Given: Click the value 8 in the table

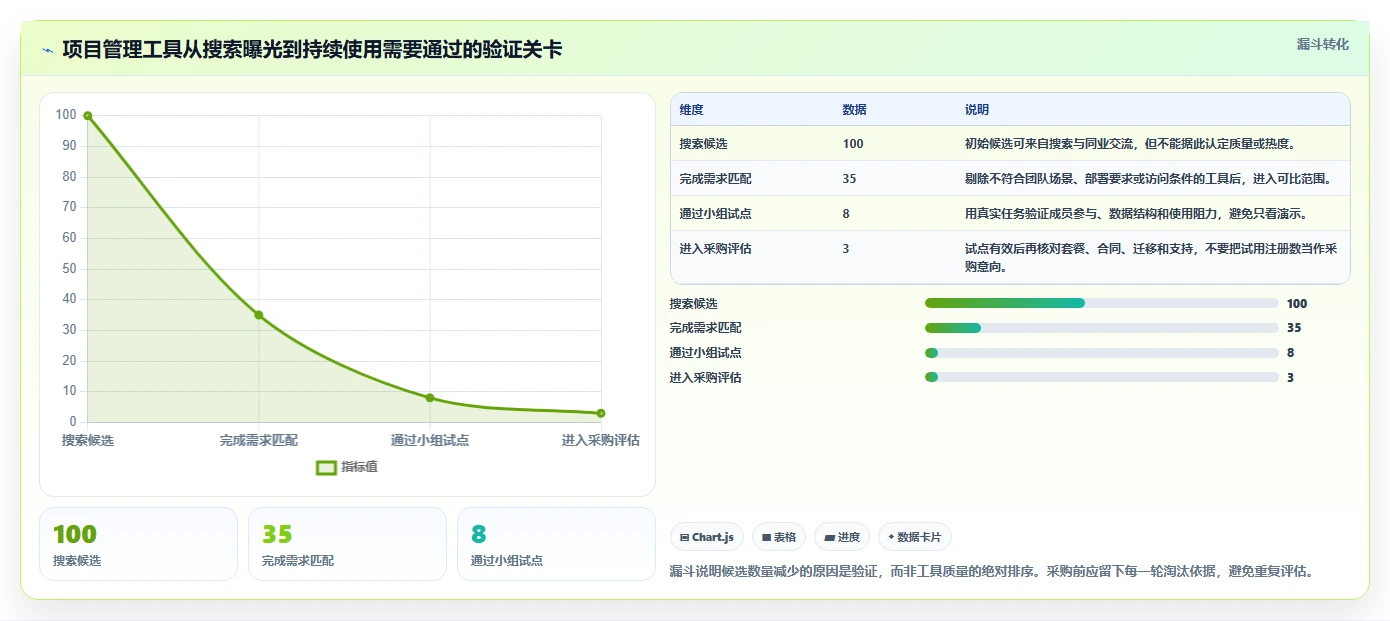Looking at the screenshot, I should pos(846,214).
